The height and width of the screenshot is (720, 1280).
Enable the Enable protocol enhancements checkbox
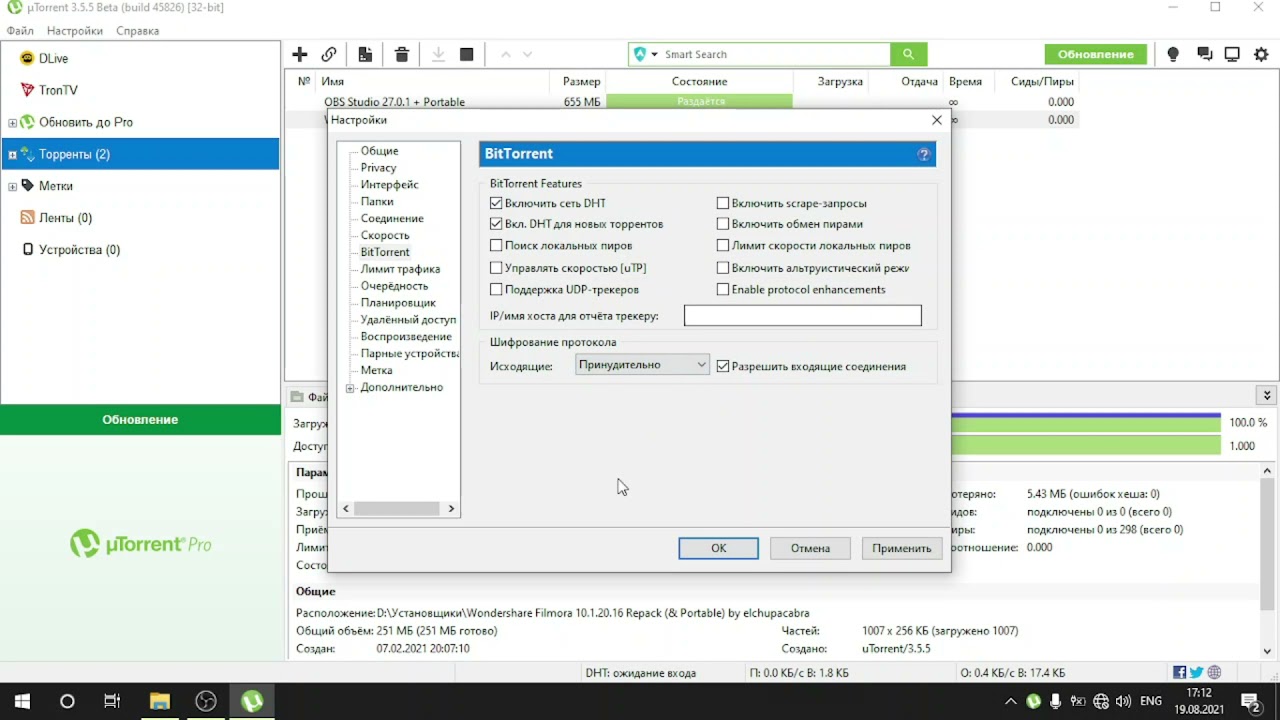723,289
